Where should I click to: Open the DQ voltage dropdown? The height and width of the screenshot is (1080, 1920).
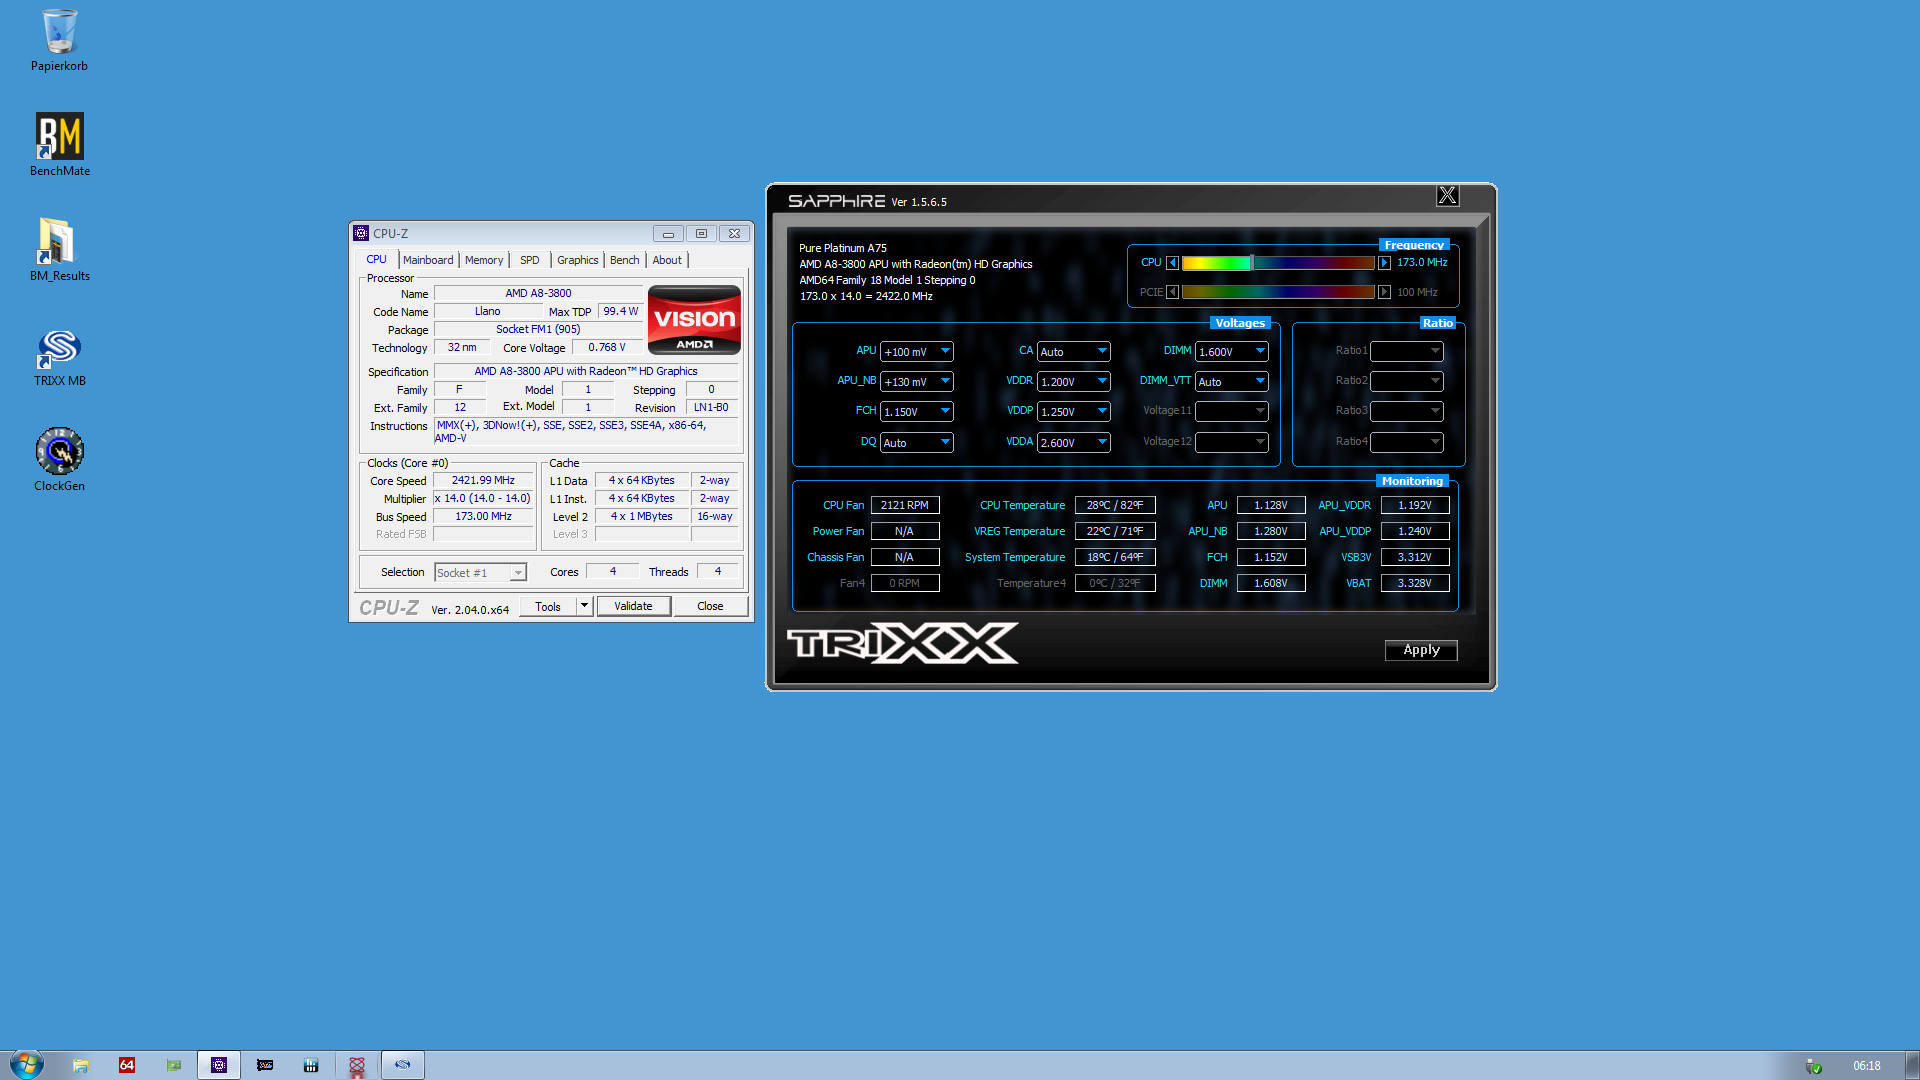click(917, 443)
